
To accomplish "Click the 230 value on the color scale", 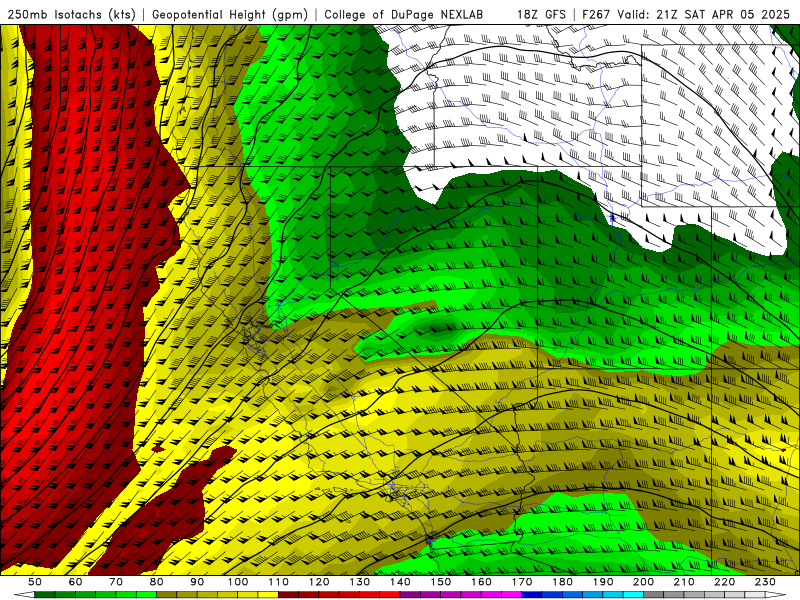I will click(765, 582).
